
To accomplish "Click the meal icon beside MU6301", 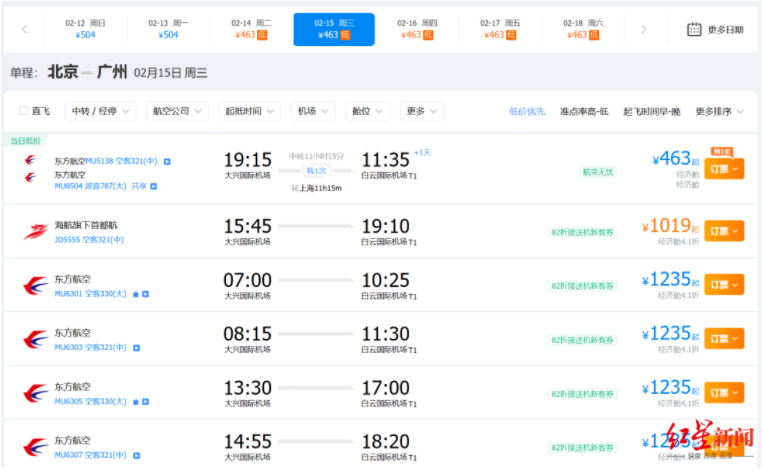I will [136, 294].
